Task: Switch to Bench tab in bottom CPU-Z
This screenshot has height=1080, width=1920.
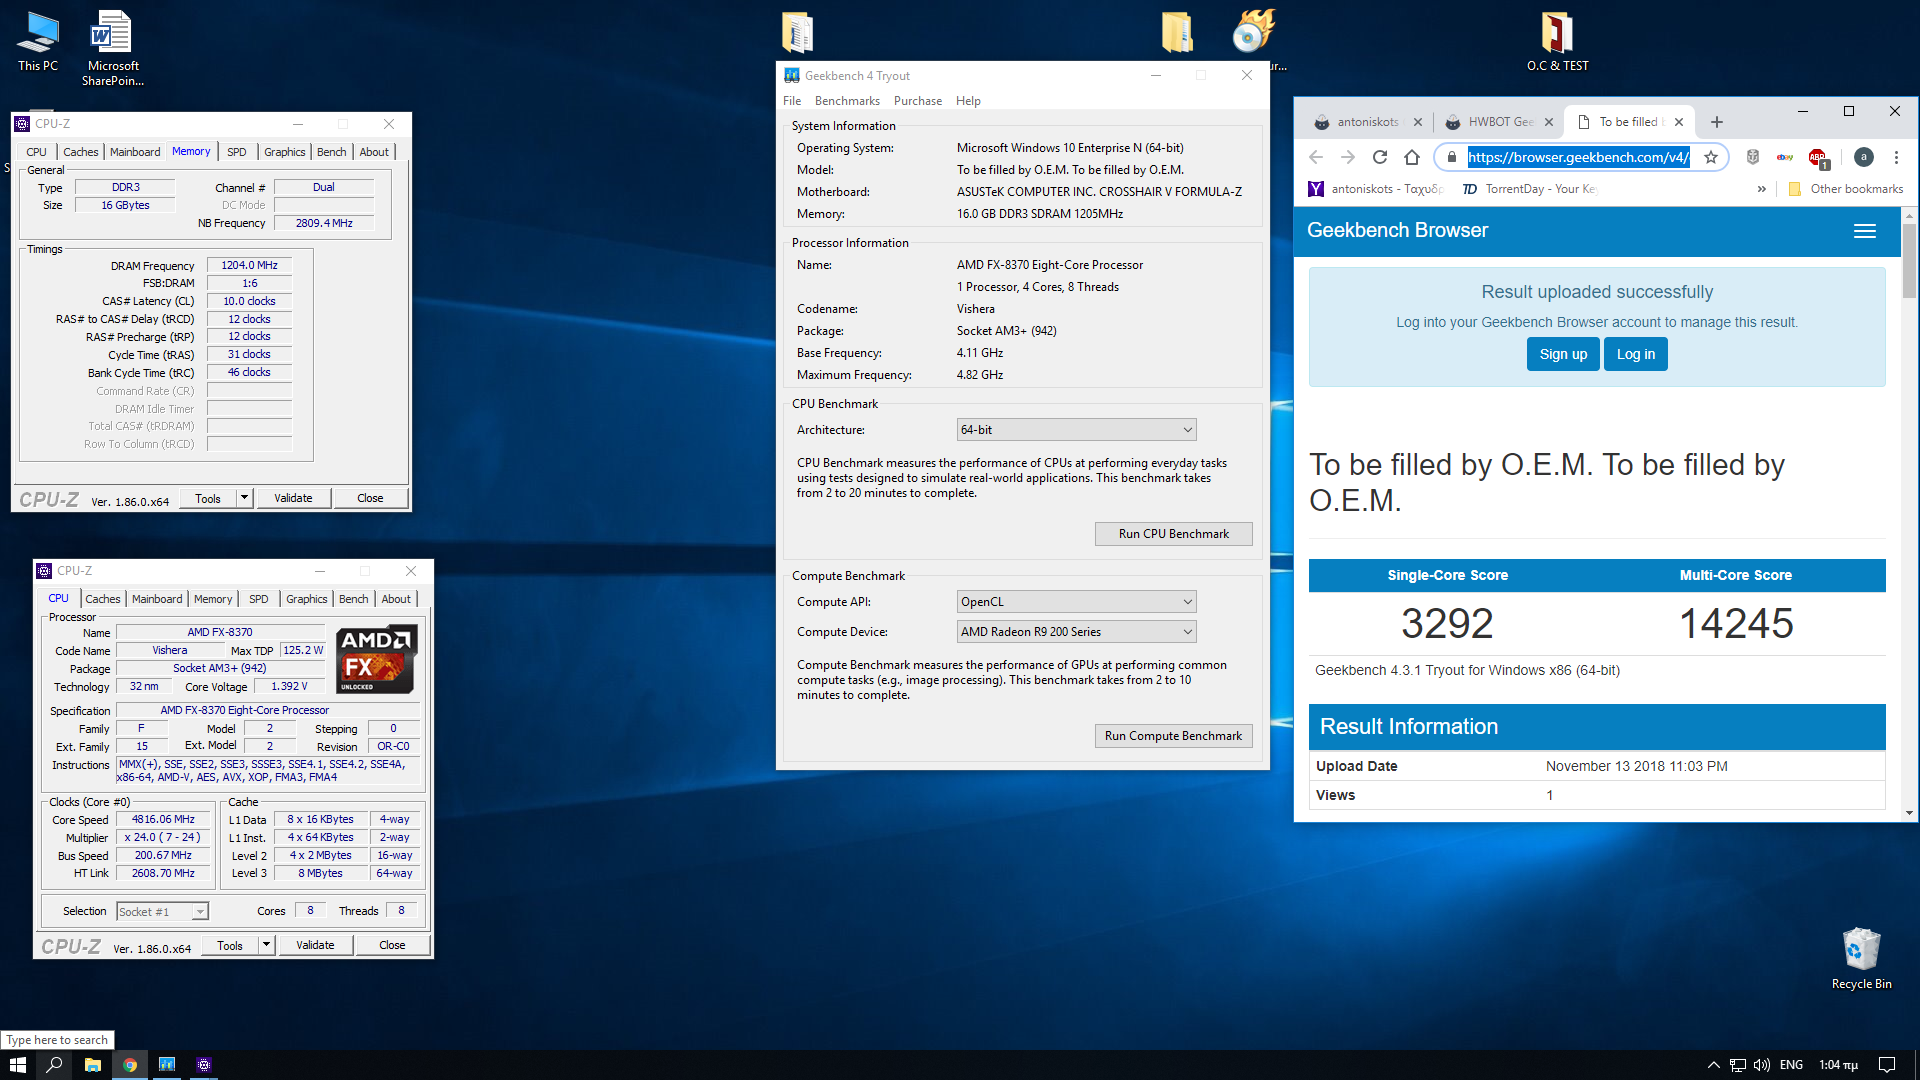Action: tap(354, 599)
